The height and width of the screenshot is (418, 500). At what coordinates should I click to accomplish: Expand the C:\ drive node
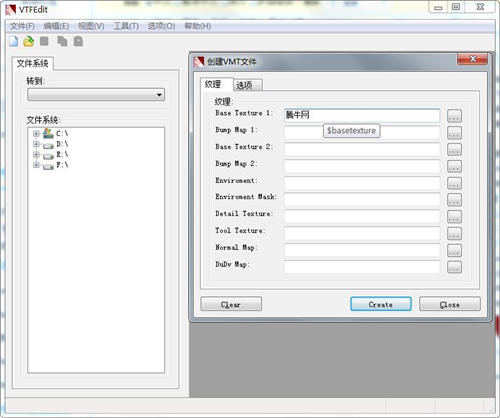point(36,134)
